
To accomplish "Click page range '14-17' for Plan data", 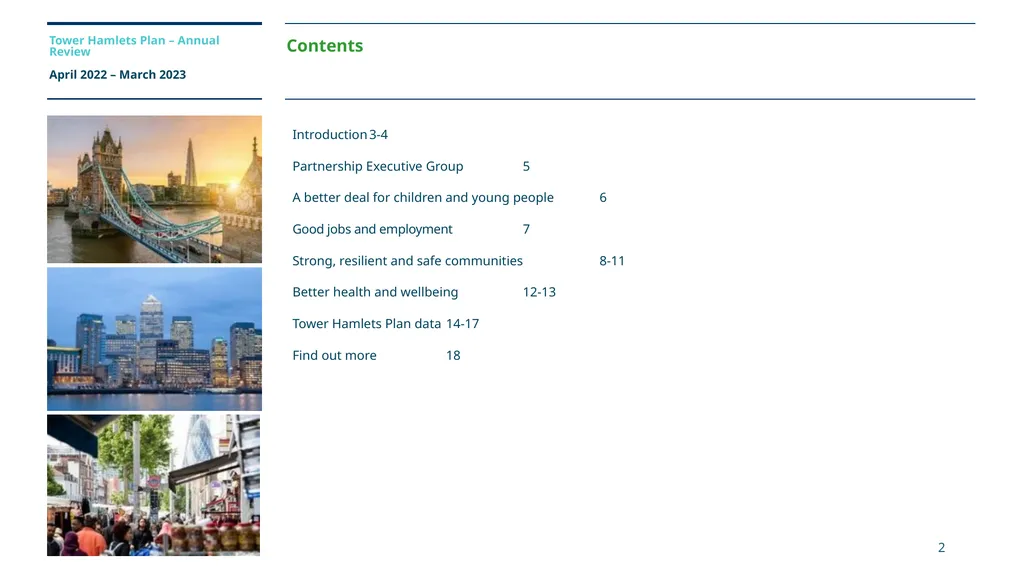I will (462, 323).
